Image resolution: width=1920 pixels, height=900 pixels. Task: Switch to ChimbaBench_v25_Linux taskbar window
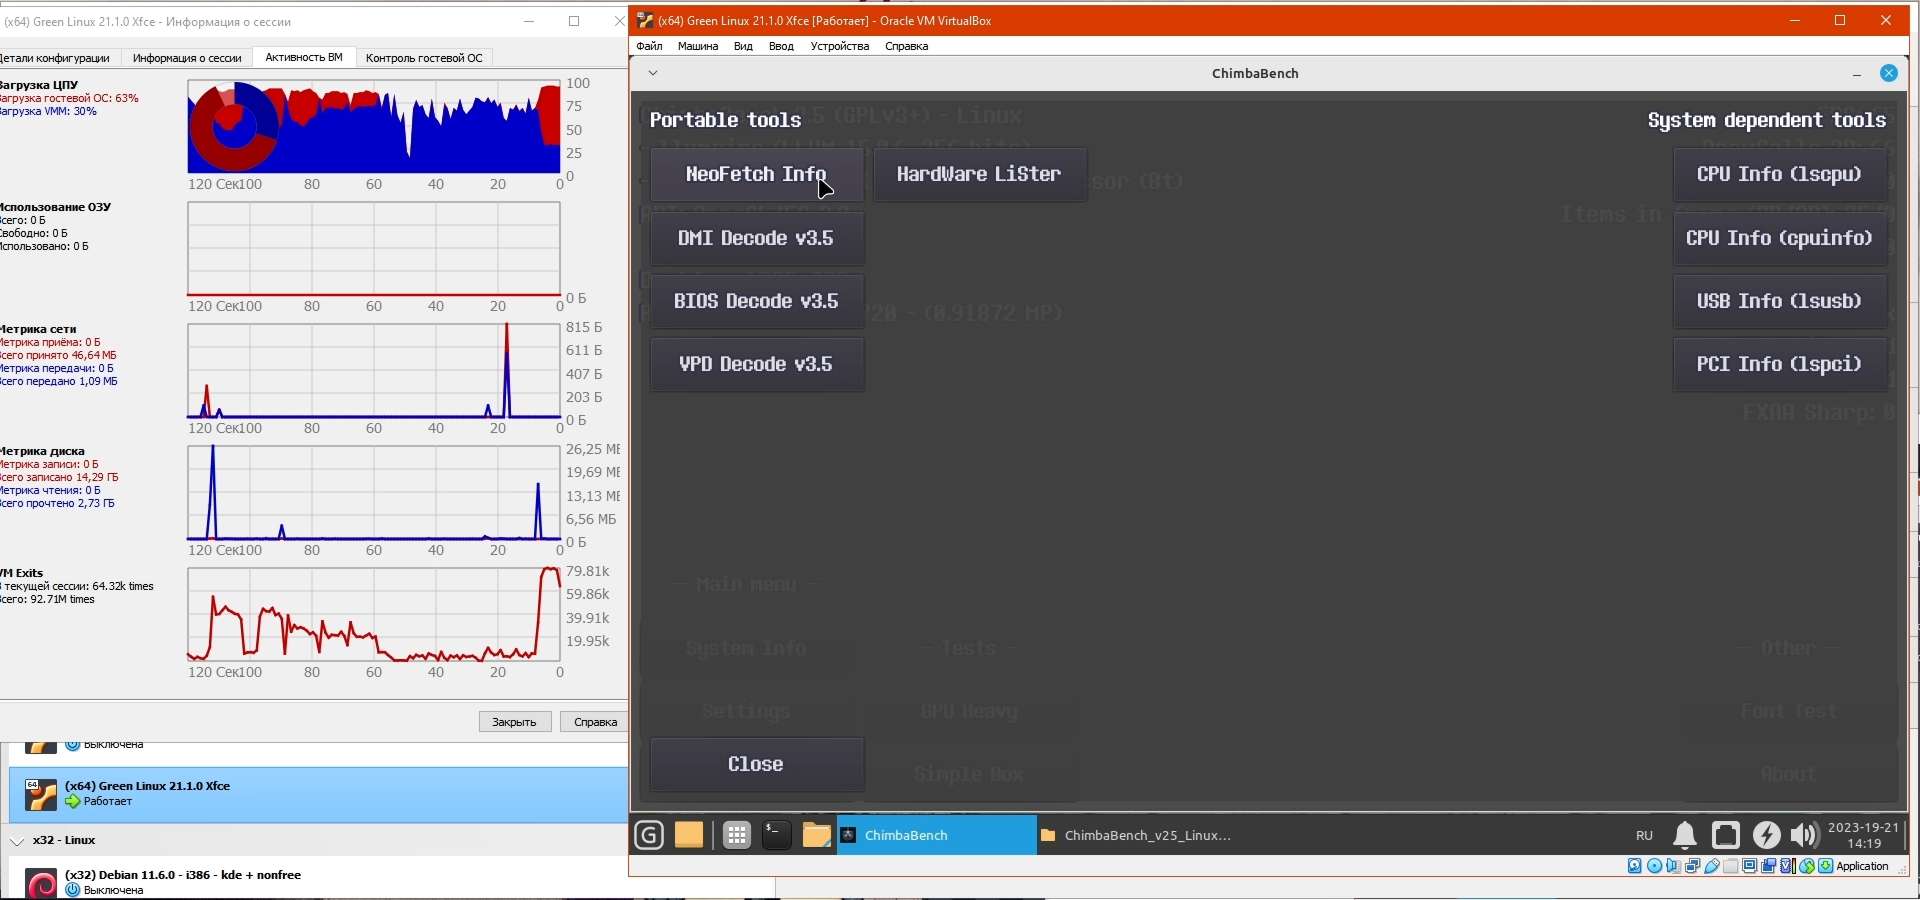[1136, 835]
